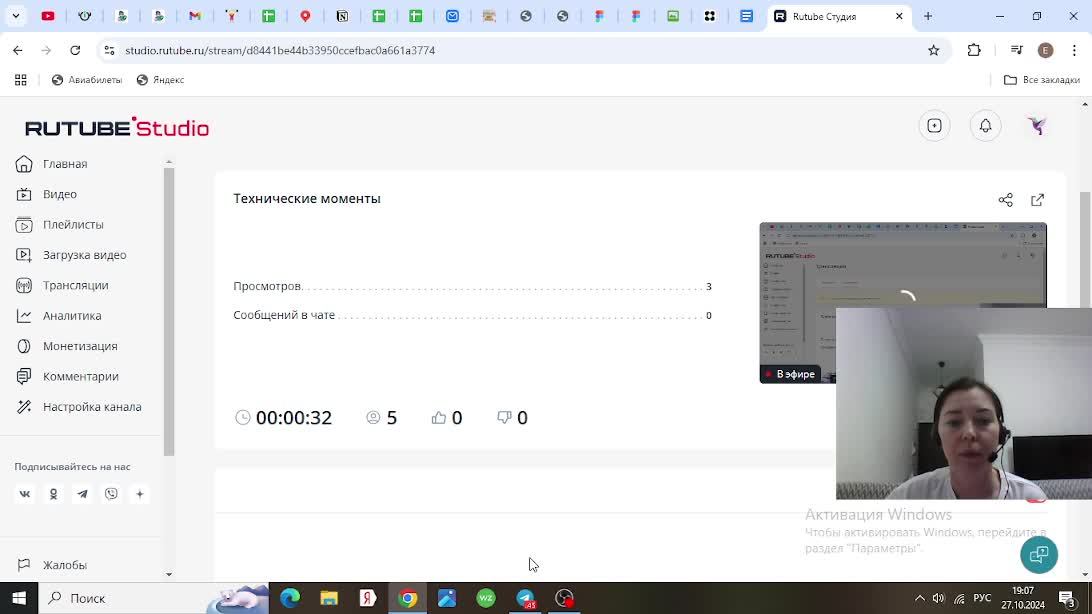Open Все закладки folder
This screenshot has width=1092, height=614.
coord(1042,80)
